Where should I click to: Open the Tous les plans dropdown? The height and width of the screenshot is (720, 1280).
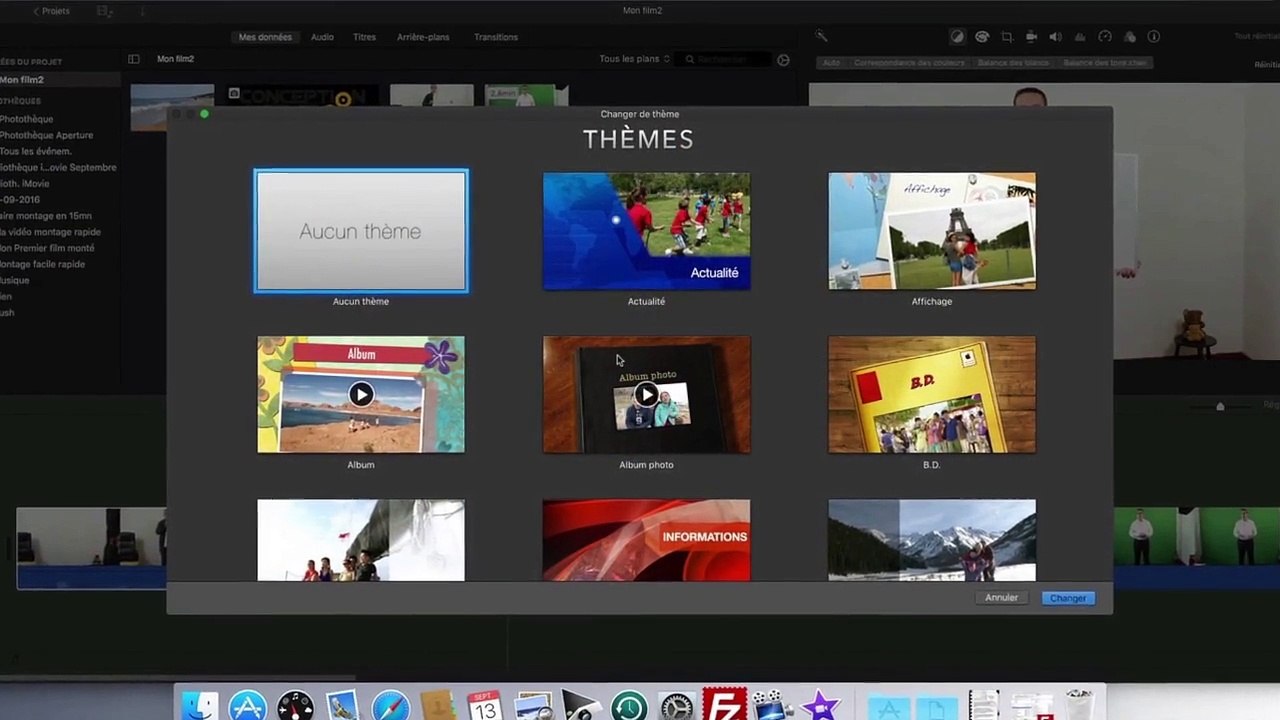point(634,59)
